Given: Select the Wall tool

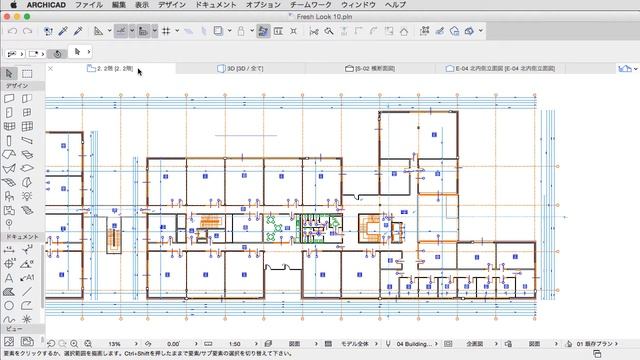Looking at the screenshot, I should click(x=9, y=98).
